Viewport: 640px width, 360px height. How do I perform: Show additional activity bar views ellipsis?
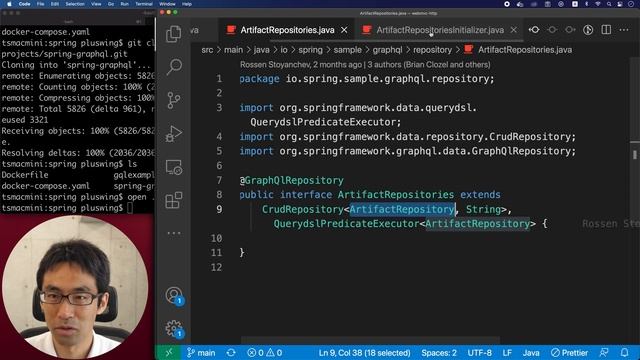(x=173, y=233)
